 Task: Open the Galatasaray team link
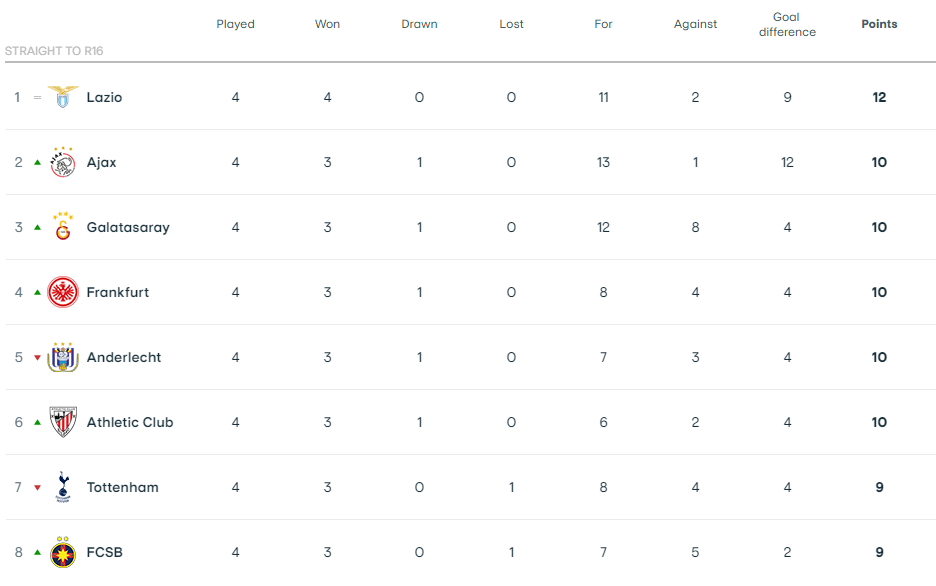(x=128, y=227)
